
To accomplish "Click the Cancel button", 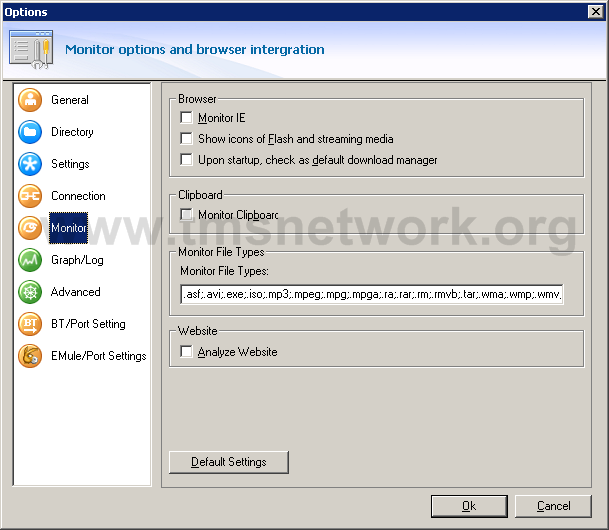I will [553, 506].
